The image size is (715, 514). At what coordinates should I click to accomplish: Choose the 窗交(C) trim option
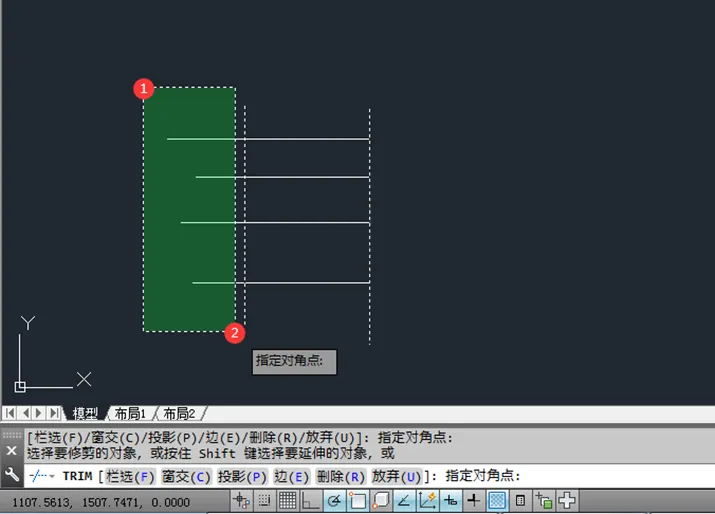point(187,476)
